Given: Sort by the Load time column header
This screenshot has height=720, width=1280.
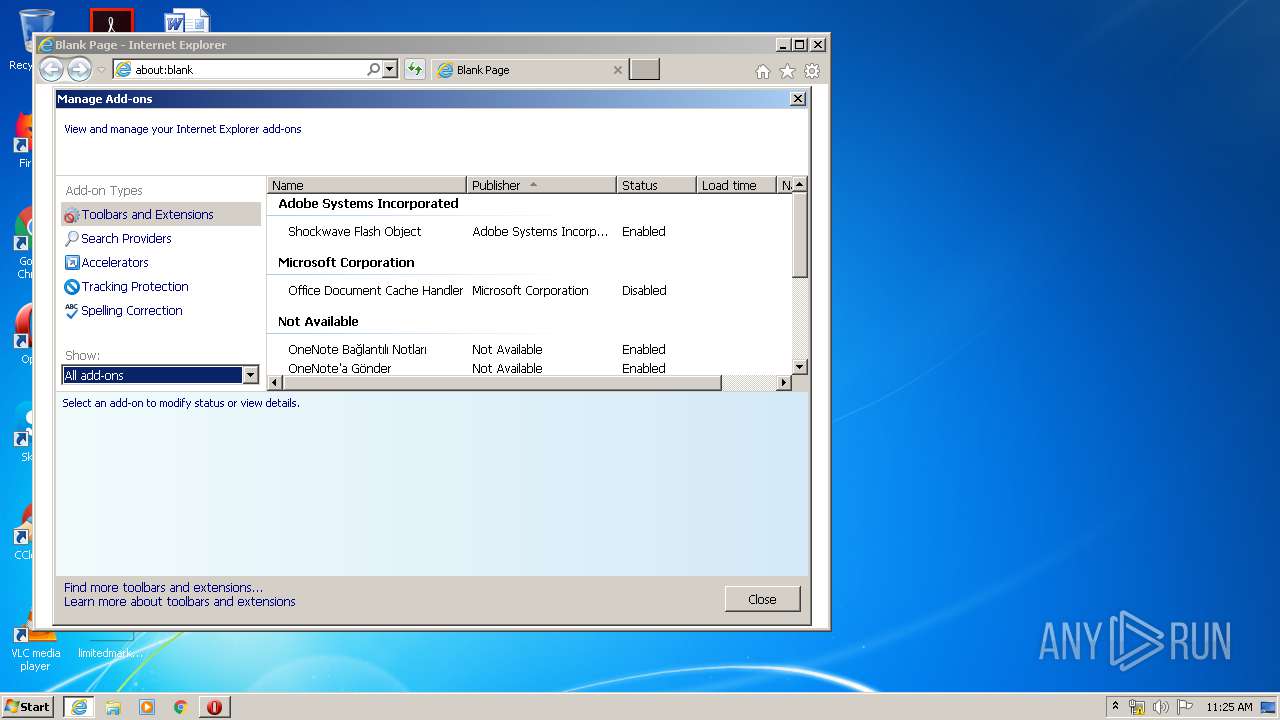Looking at the screenshot, I should [x=736, y=185].
